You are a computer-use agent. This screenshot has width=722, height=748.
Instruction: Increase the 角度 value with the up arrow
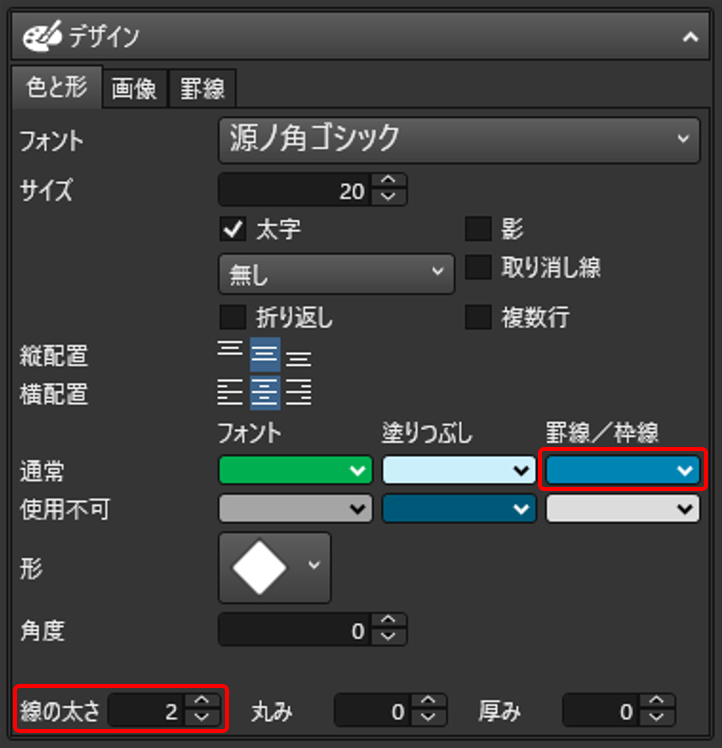coord(388,621)
